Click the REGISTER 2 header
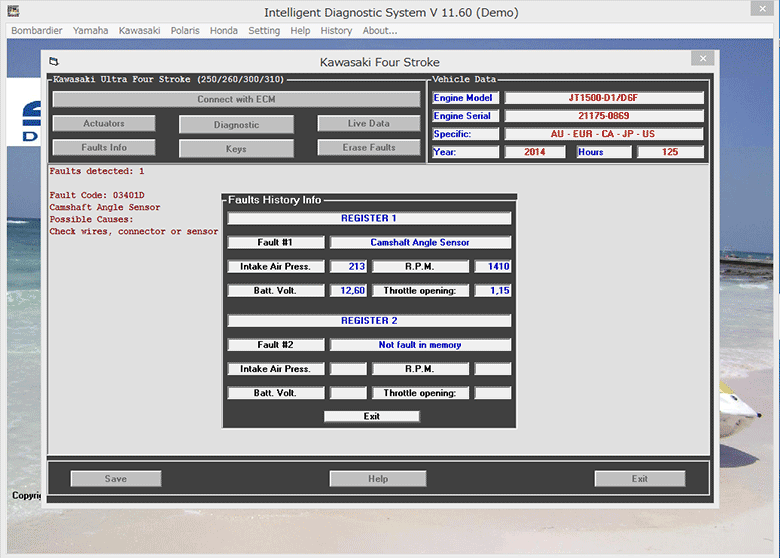The image size is (780, 558). point(369,320)
